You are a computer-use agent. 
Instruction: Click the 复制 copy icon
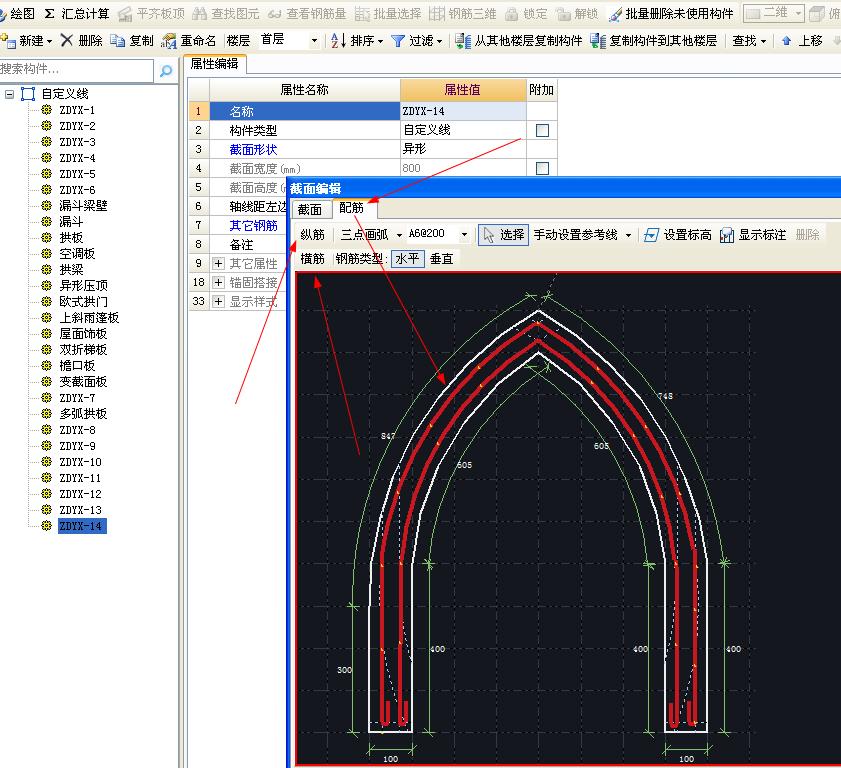(117, 40)
